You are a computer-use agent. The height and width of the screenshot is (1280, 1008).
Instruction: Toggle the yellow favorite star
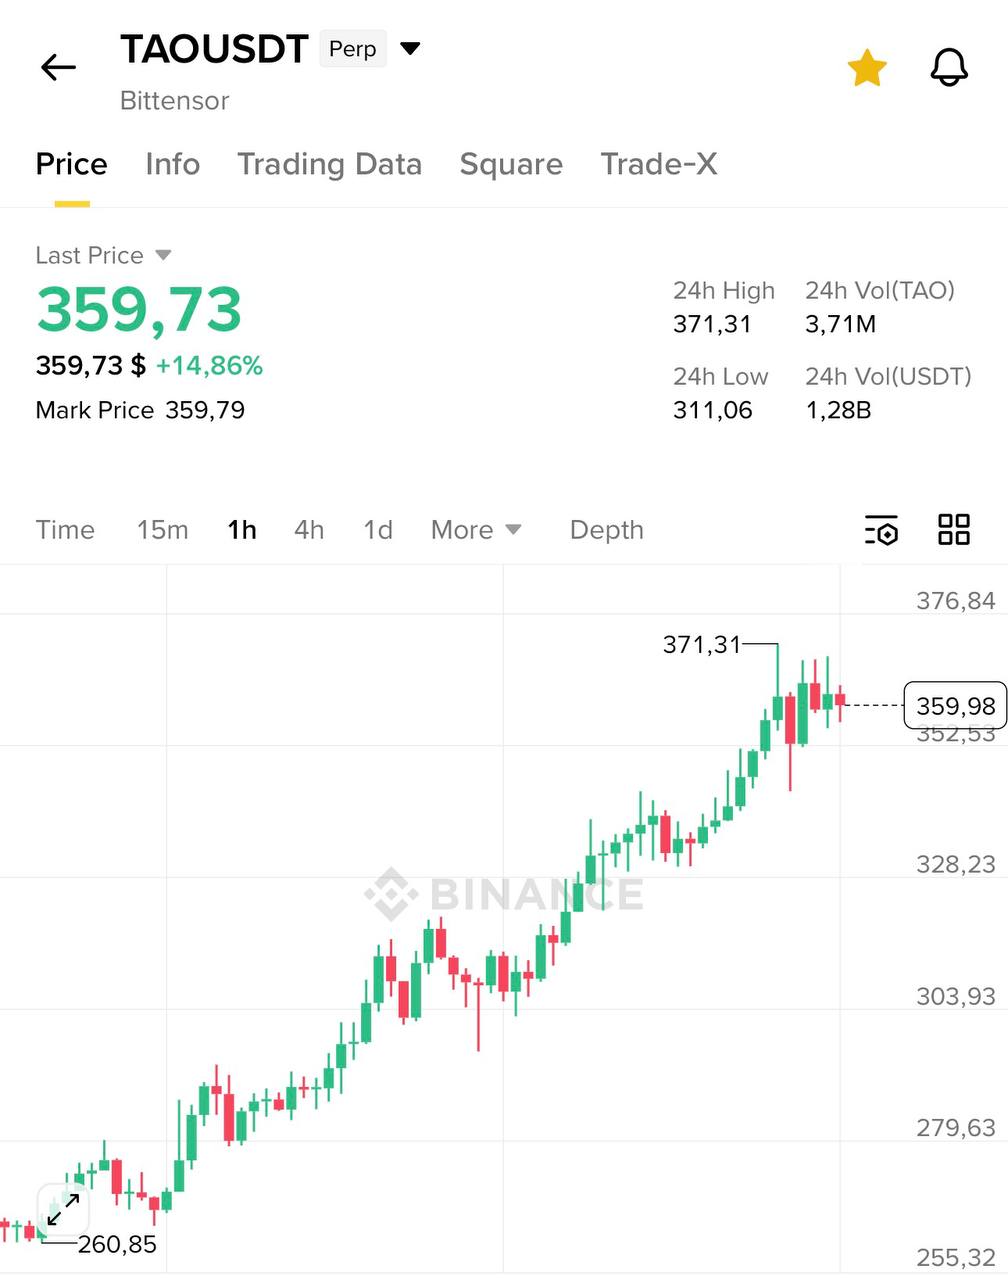867,68
